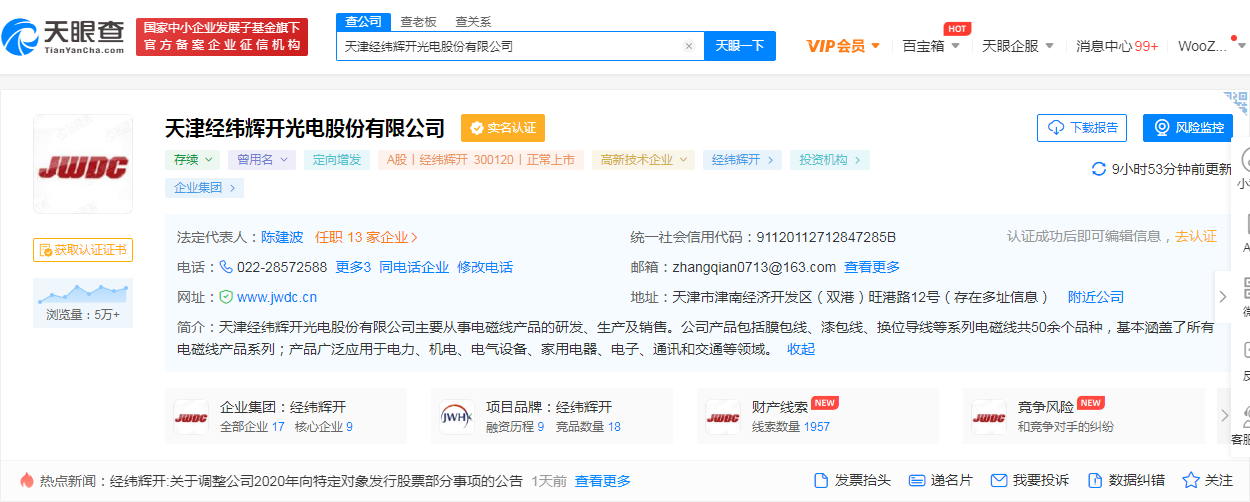This screenshot has height=502, width=1250.
Task: Expand the 百宝箱 menu
Action: pyautogui.click(x=931, y=46)
